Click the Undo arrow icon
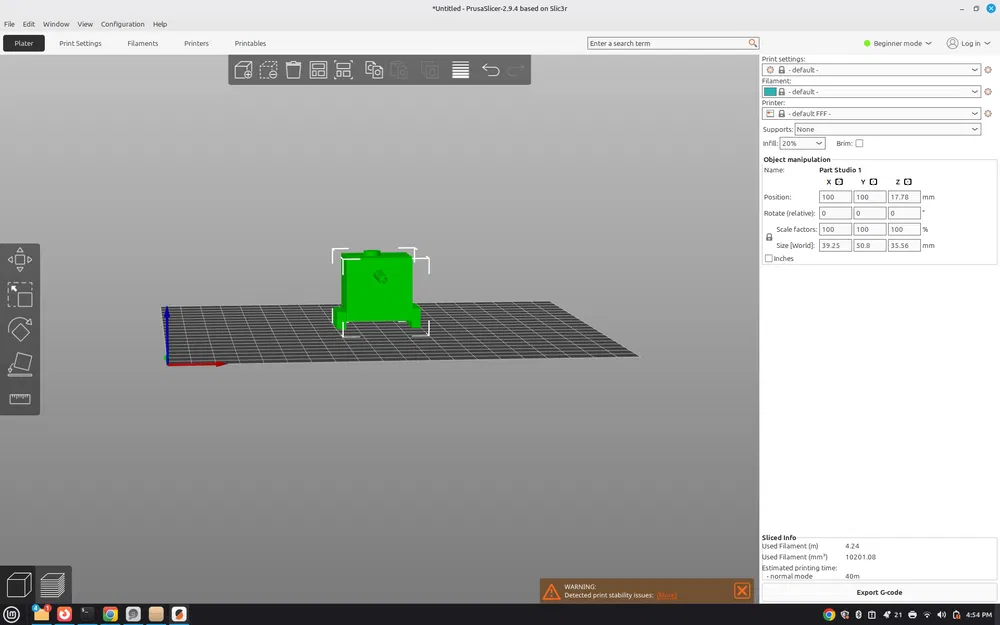 pyautogui.click(x=490, y=70)
